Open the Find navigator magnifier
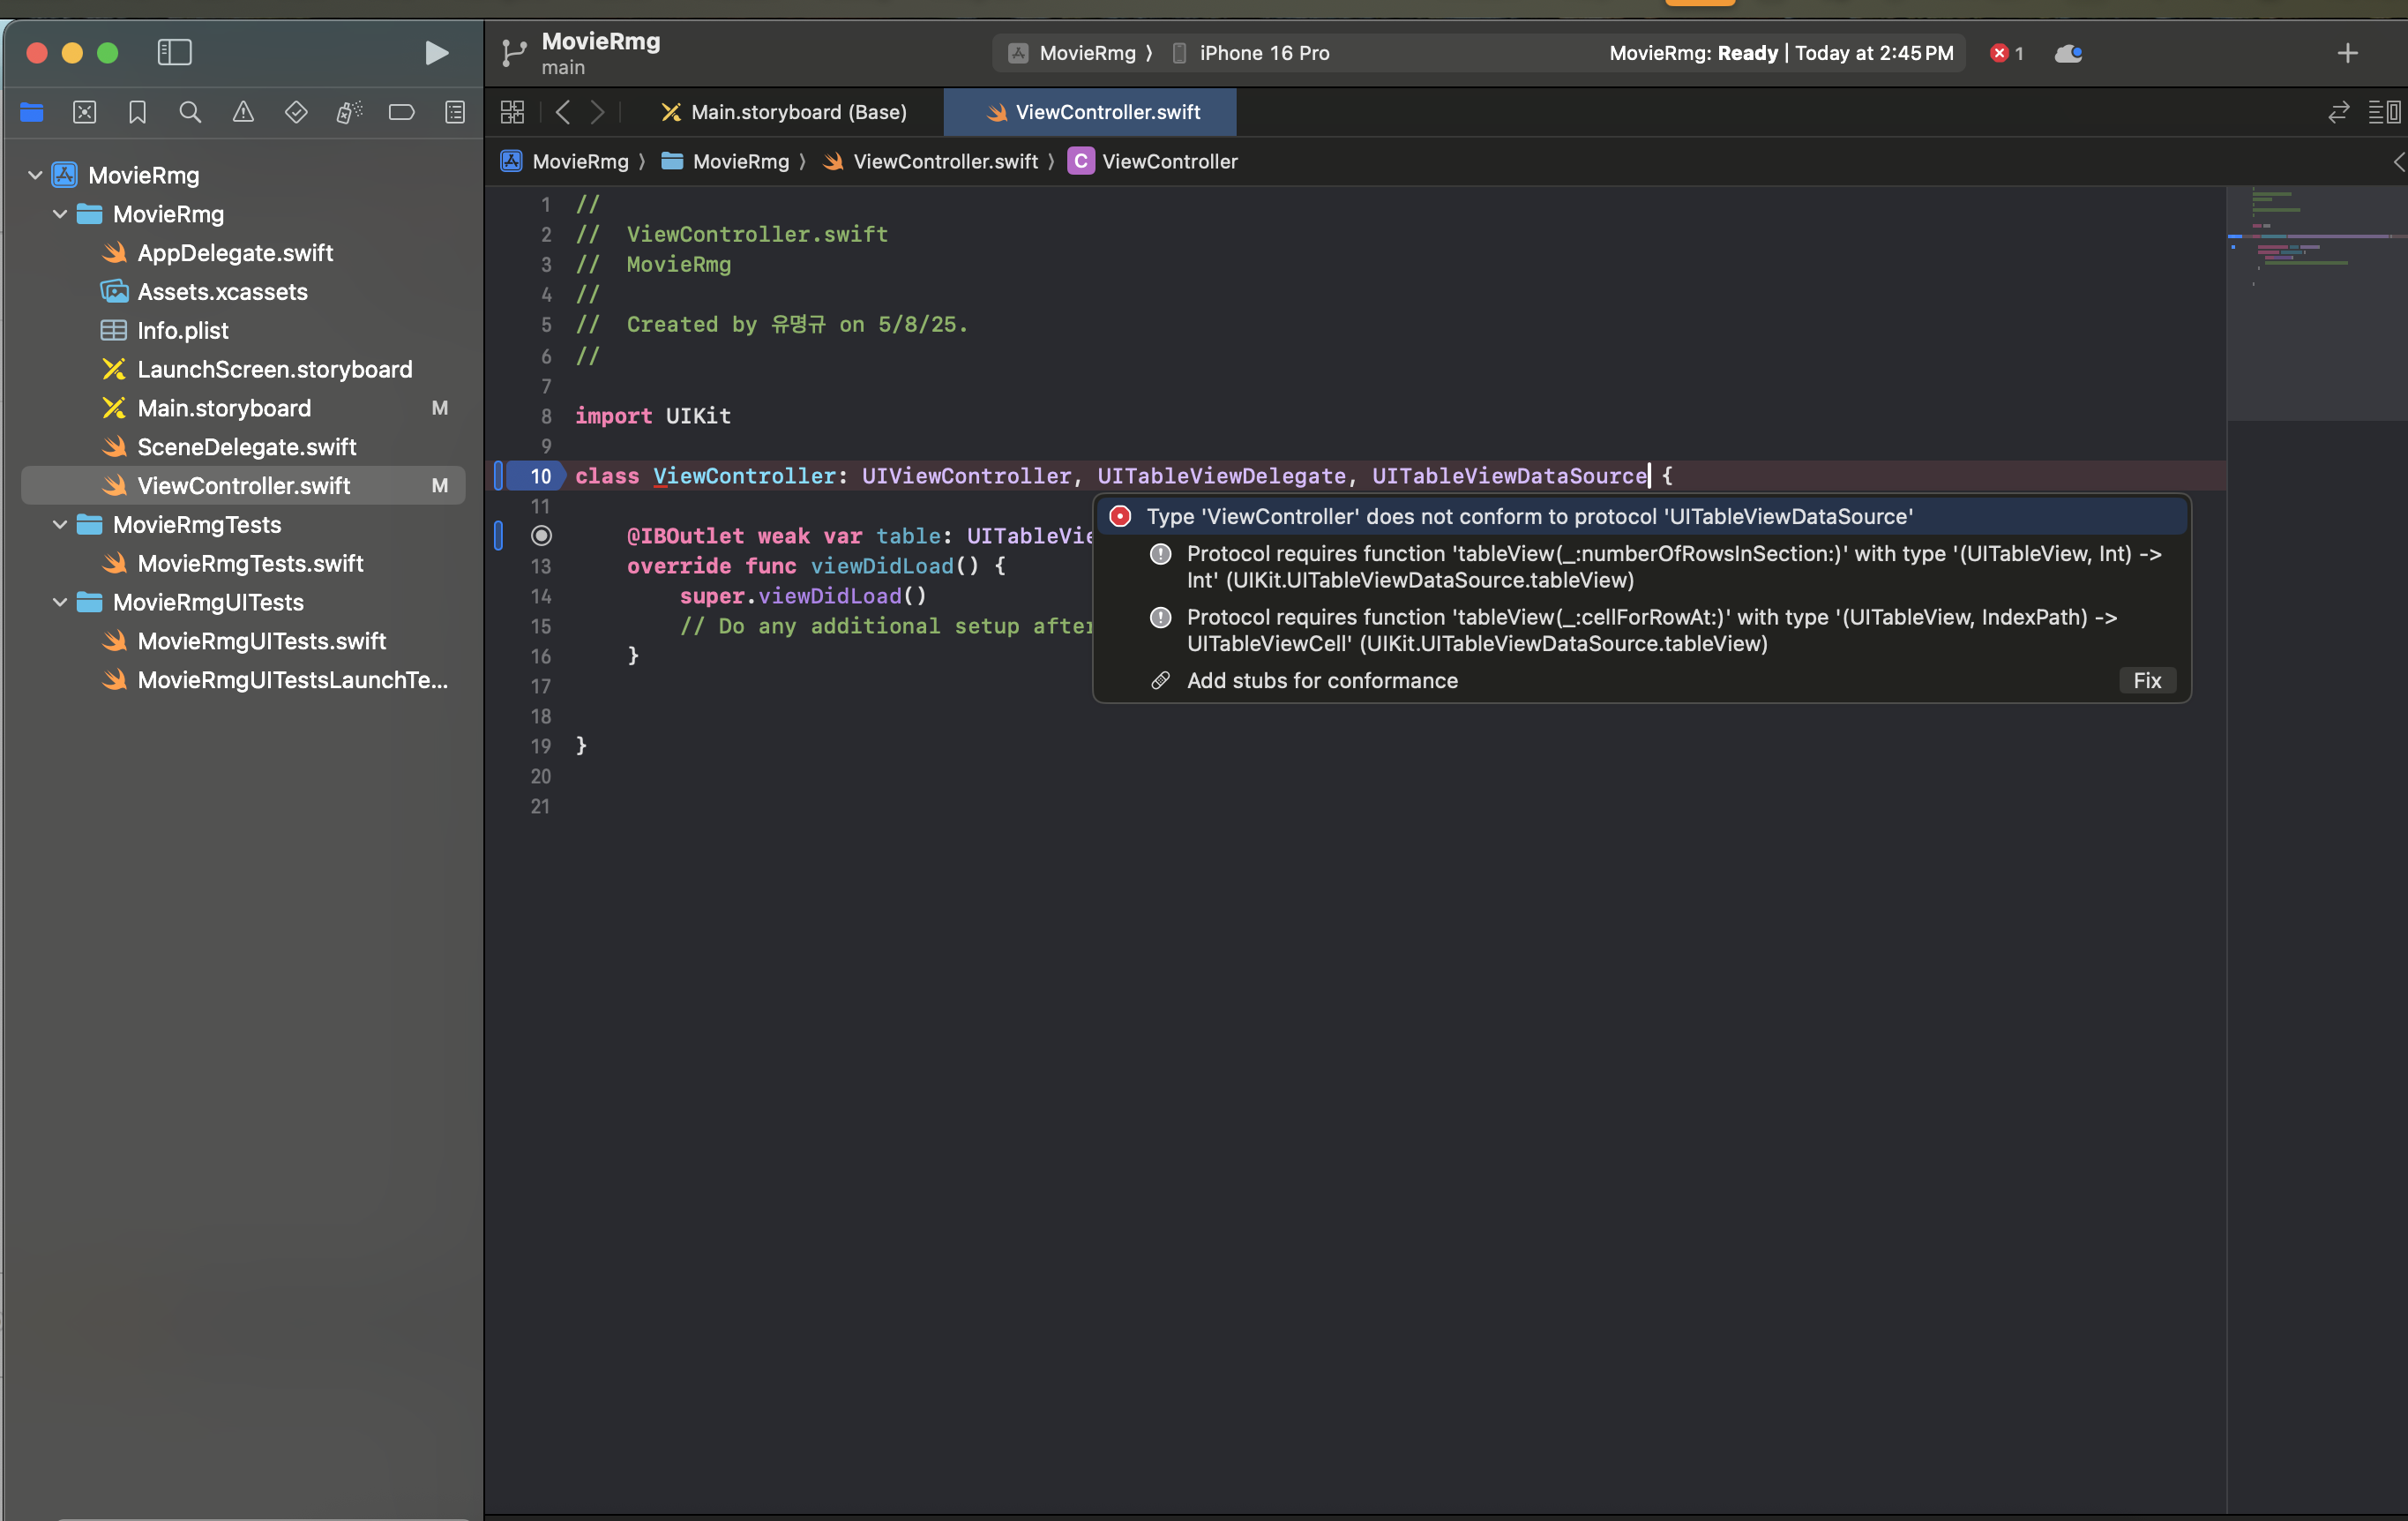Screen dimensions: 2408x1521 click(190, 112)
